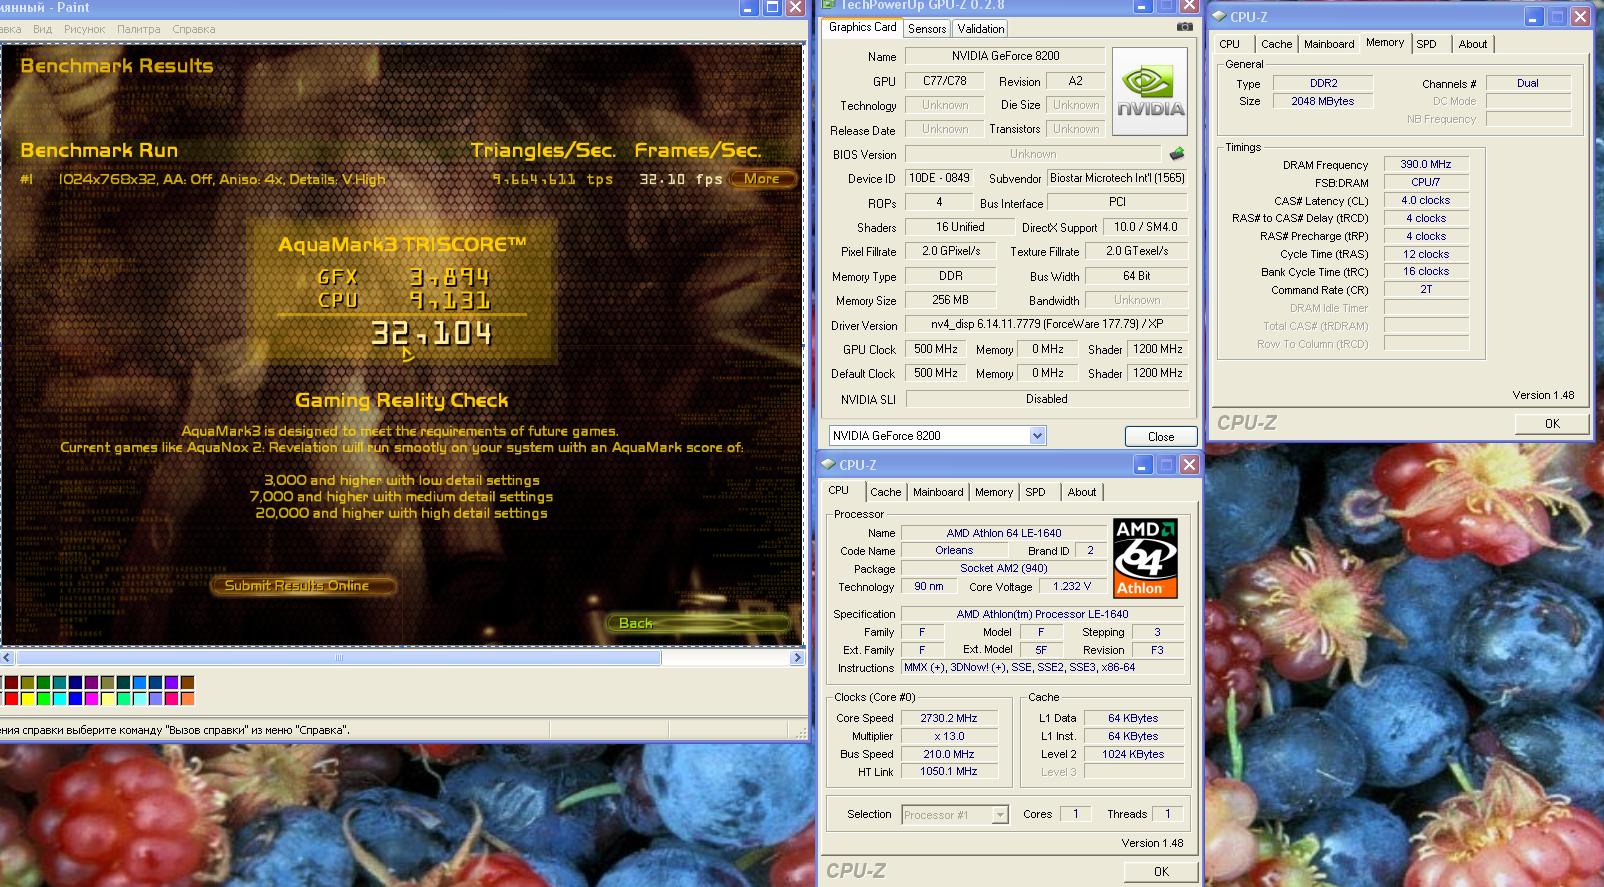Click the NVIDIA logo in GPU-Z
The image size is (1604, 887).
tap(1150, 91)
